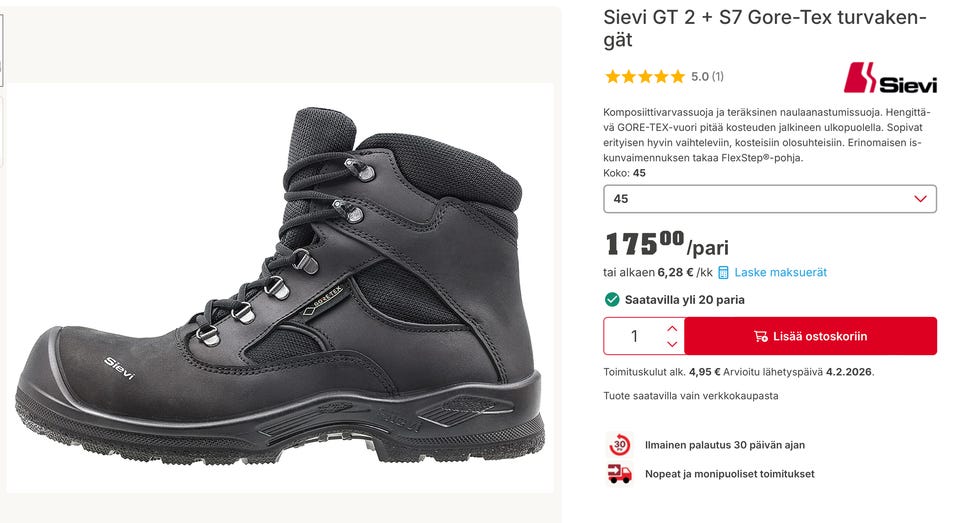Click the Sievi brand logo

[x=889, y=78]
